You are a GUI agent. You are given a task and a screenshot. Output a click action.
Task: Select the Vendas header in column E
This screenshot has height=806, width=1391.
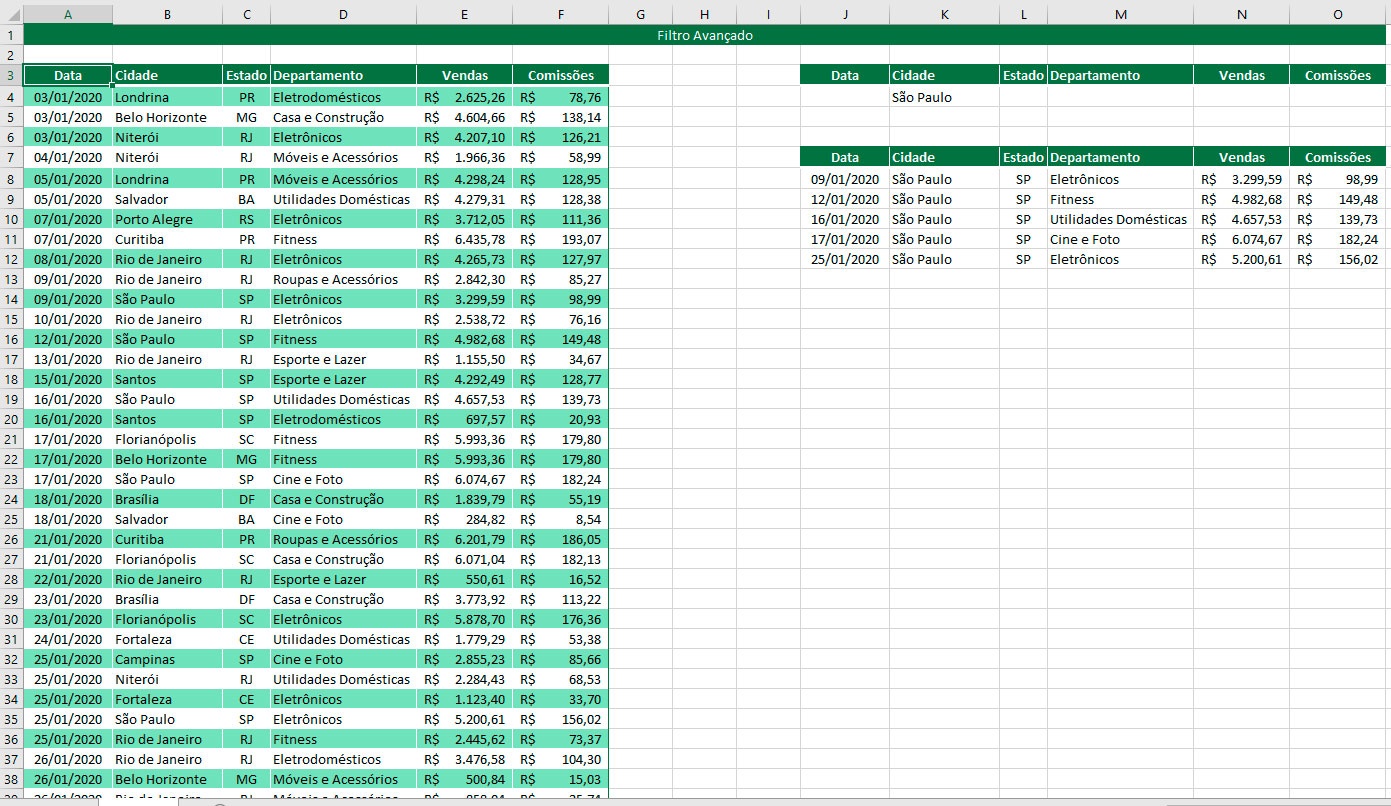coord(464,75)
